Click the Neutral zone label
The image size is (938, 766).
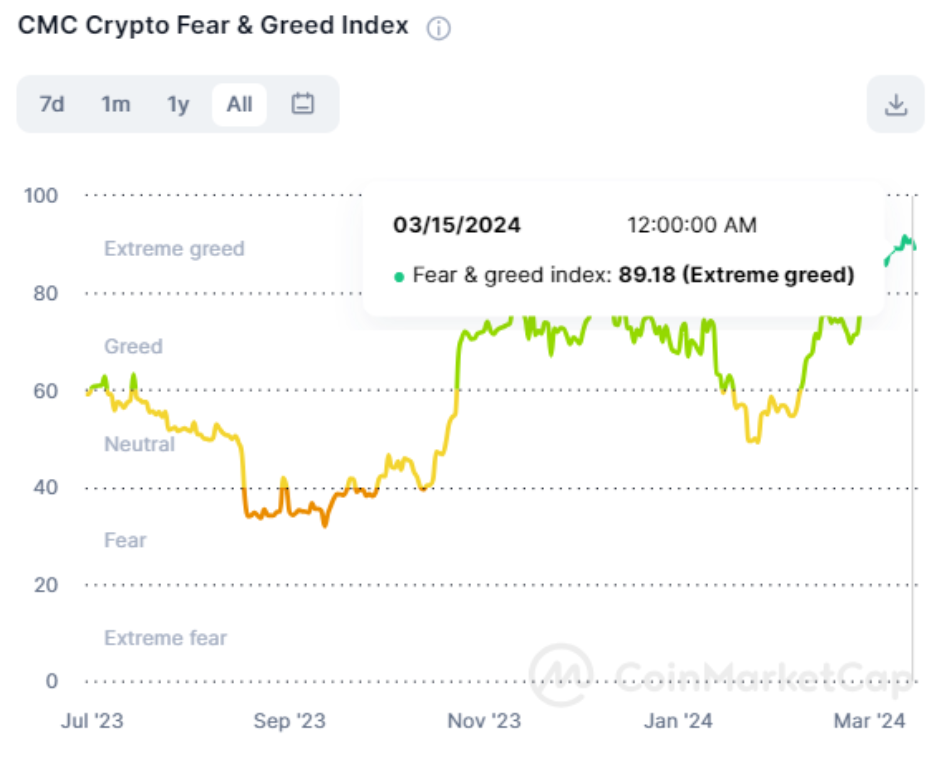tap(139, 443)
